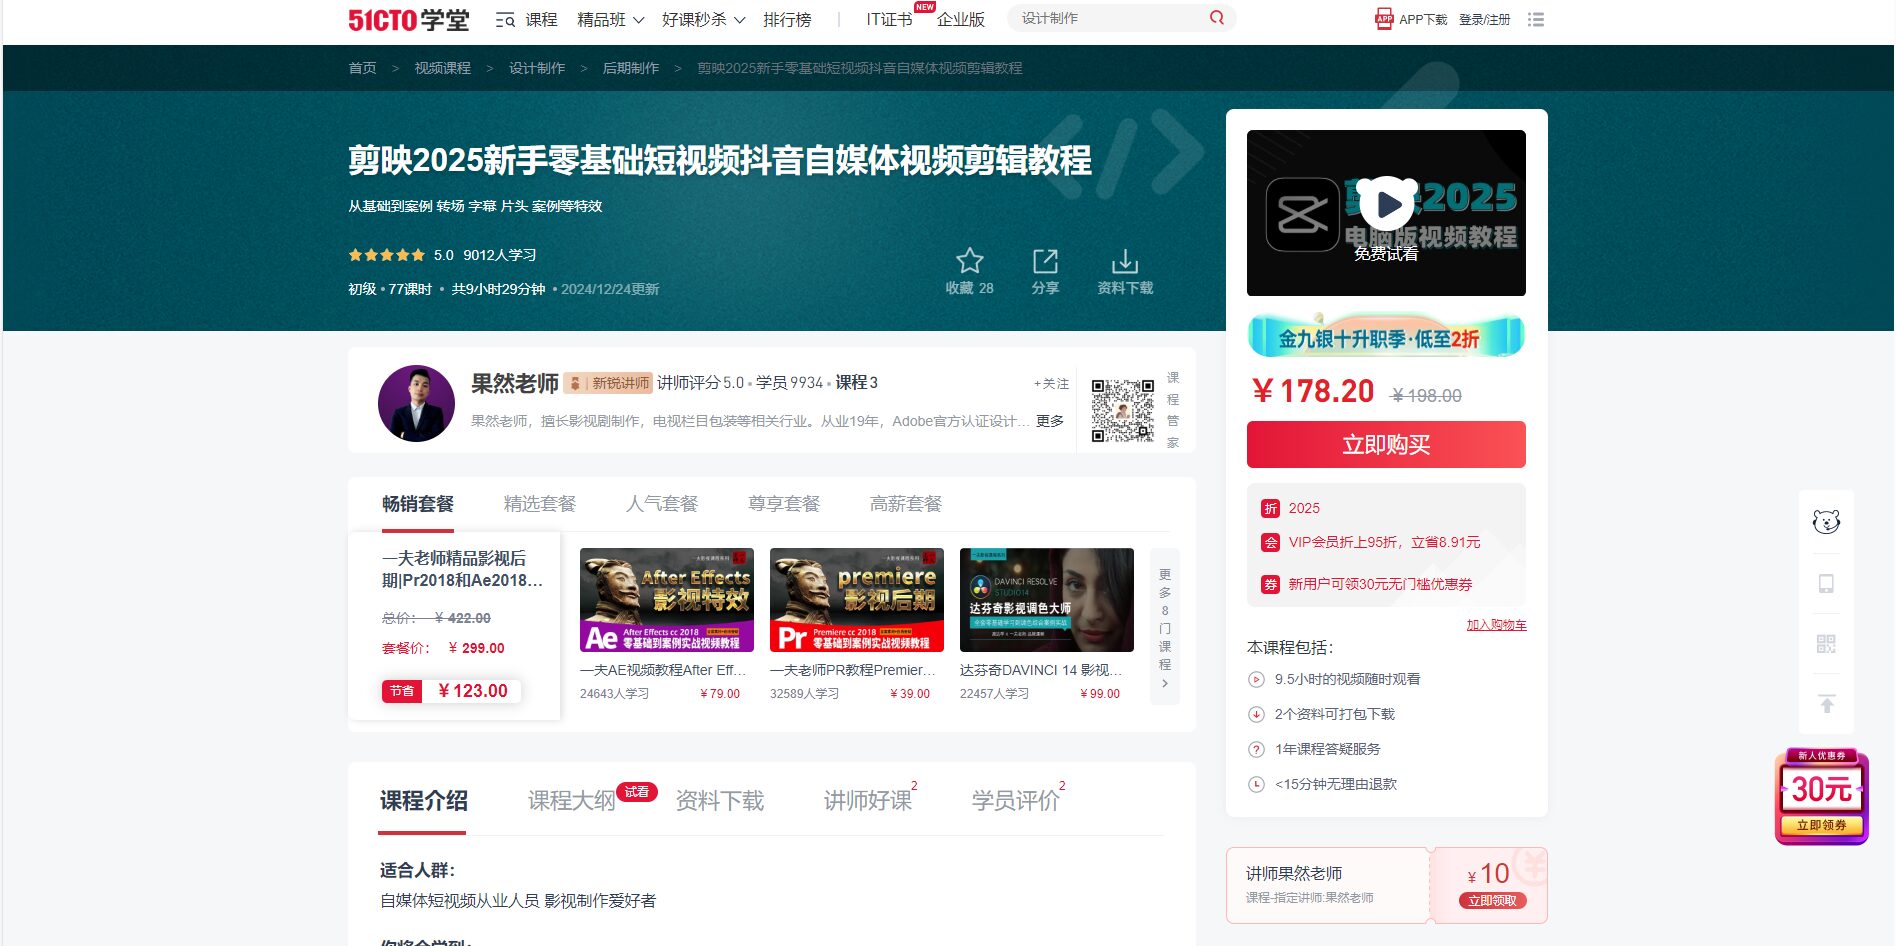This screenshot has width=1896, height=946.
Task: Switch to the 课程介绍 tab
Action: click(423, 801)
